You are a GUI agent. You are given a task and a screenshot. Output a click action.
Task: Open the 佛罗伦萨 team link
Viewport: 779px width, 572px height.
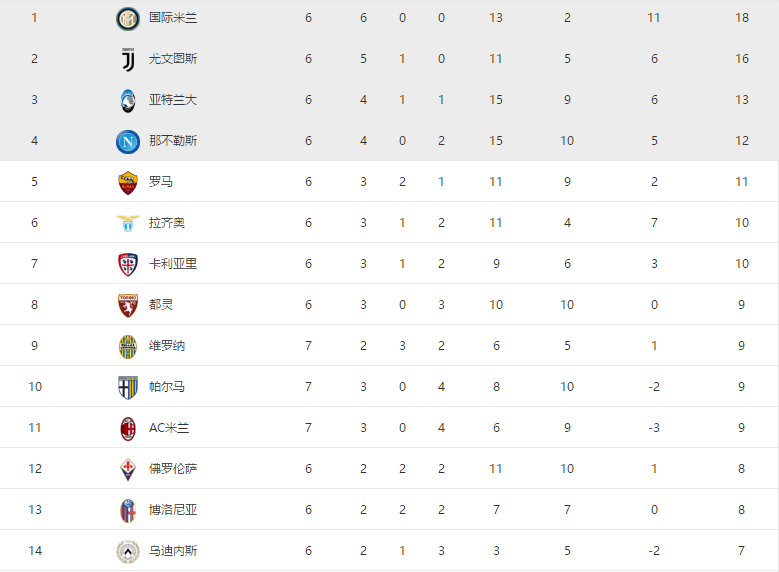tap(173, 469)
